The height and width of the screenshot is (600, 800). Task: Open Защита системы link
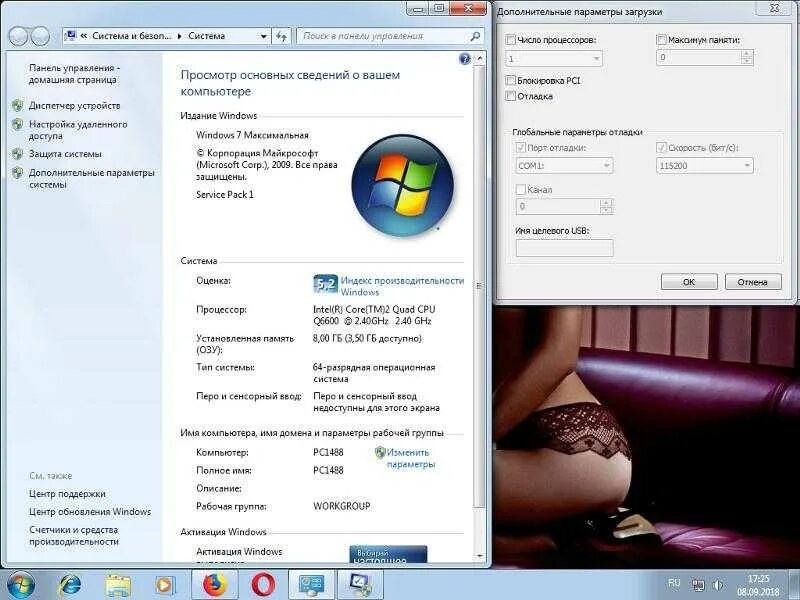tap(65, 154)
